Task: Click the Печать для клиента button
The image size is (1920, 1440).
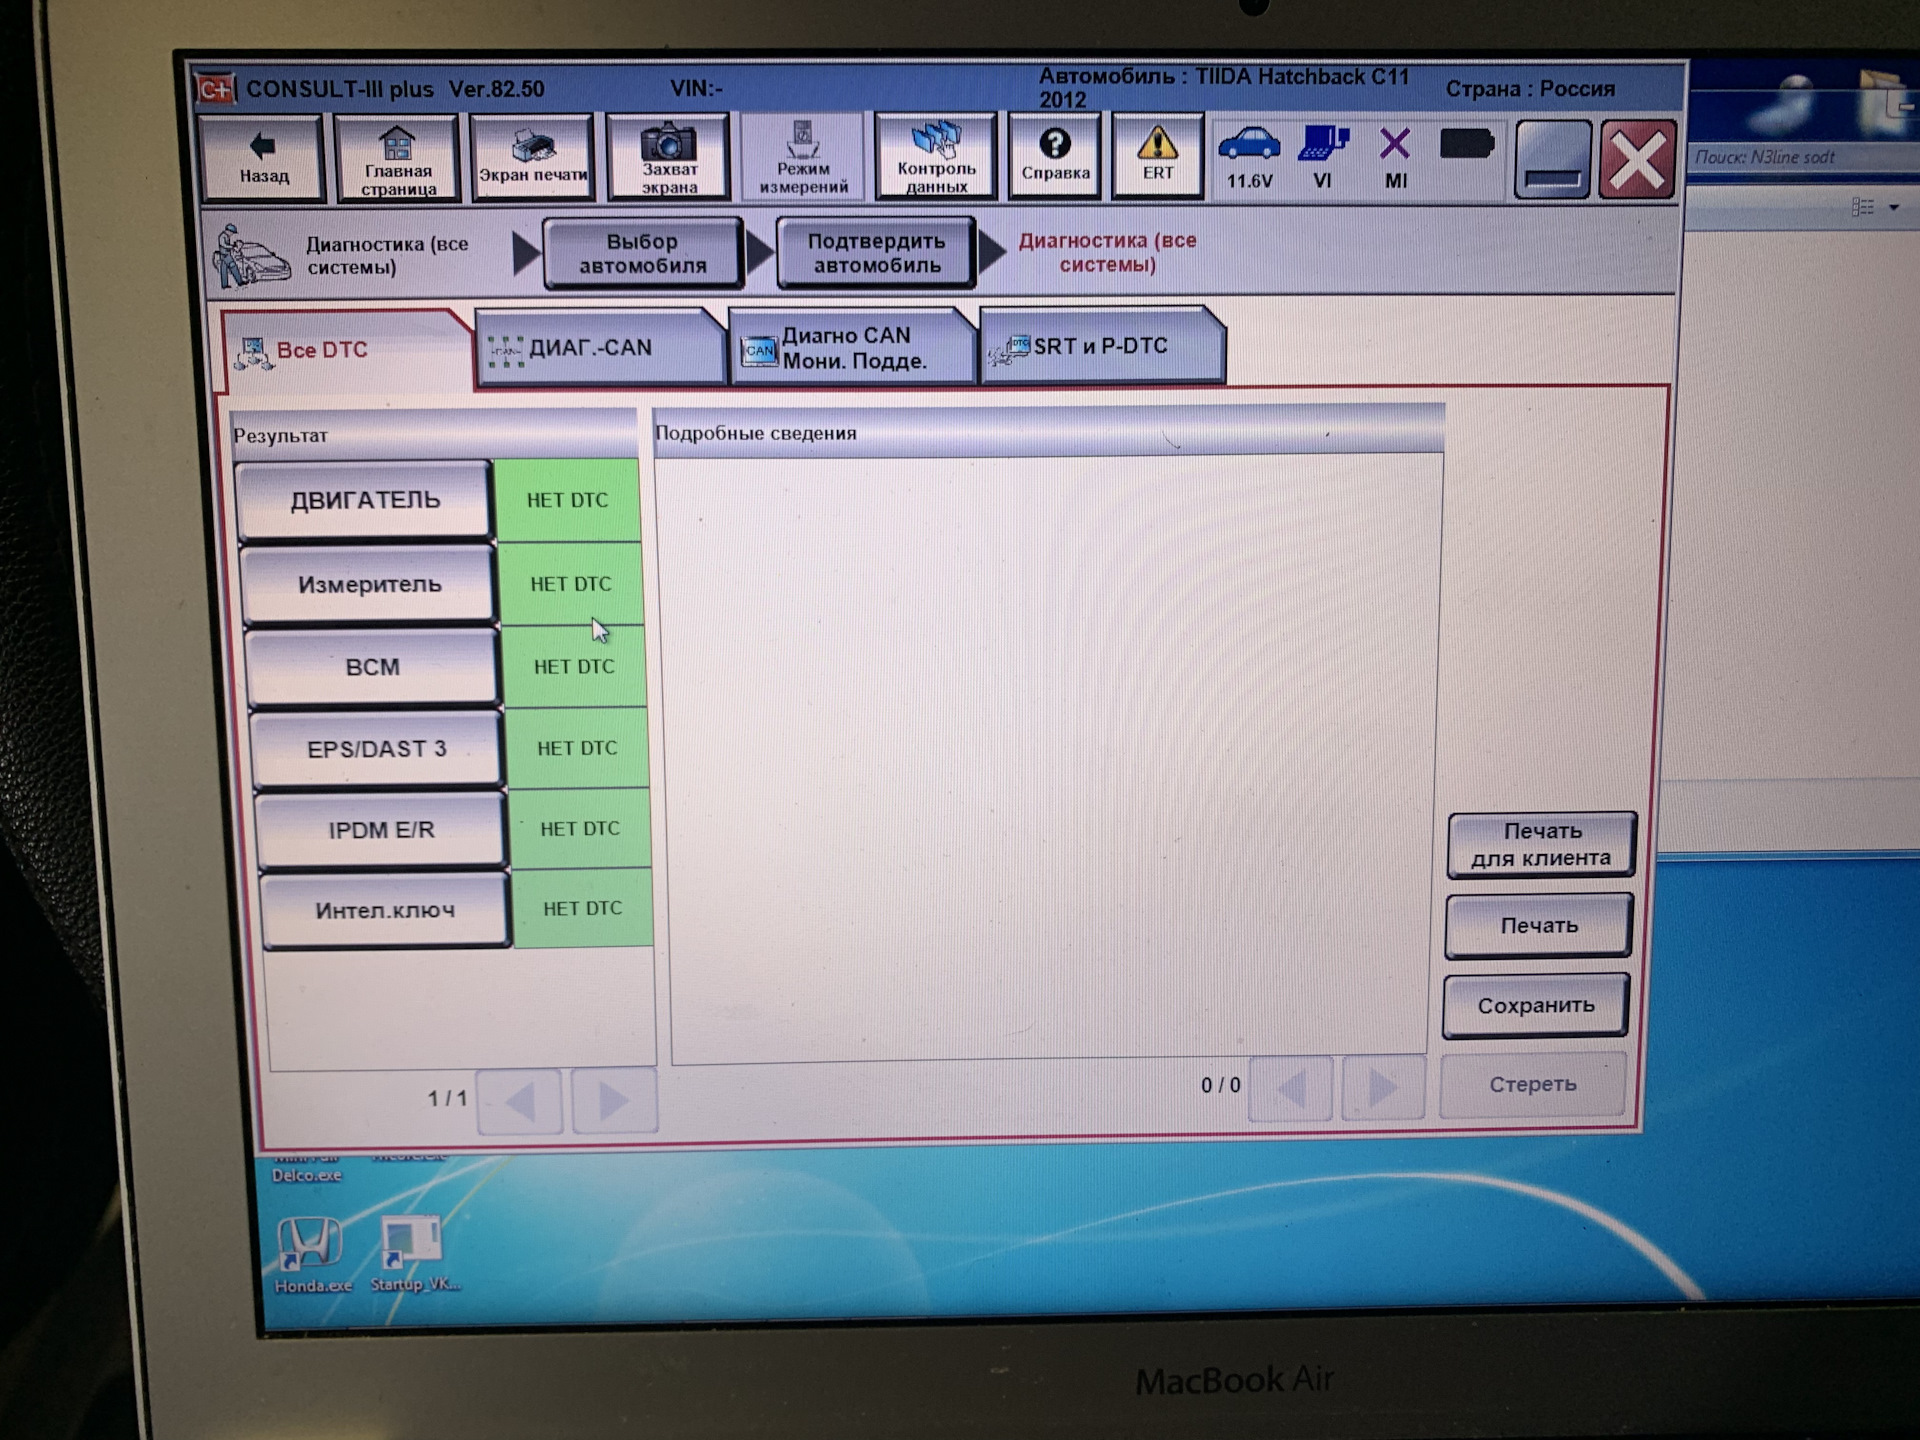Action: (x=1541, y=845)
